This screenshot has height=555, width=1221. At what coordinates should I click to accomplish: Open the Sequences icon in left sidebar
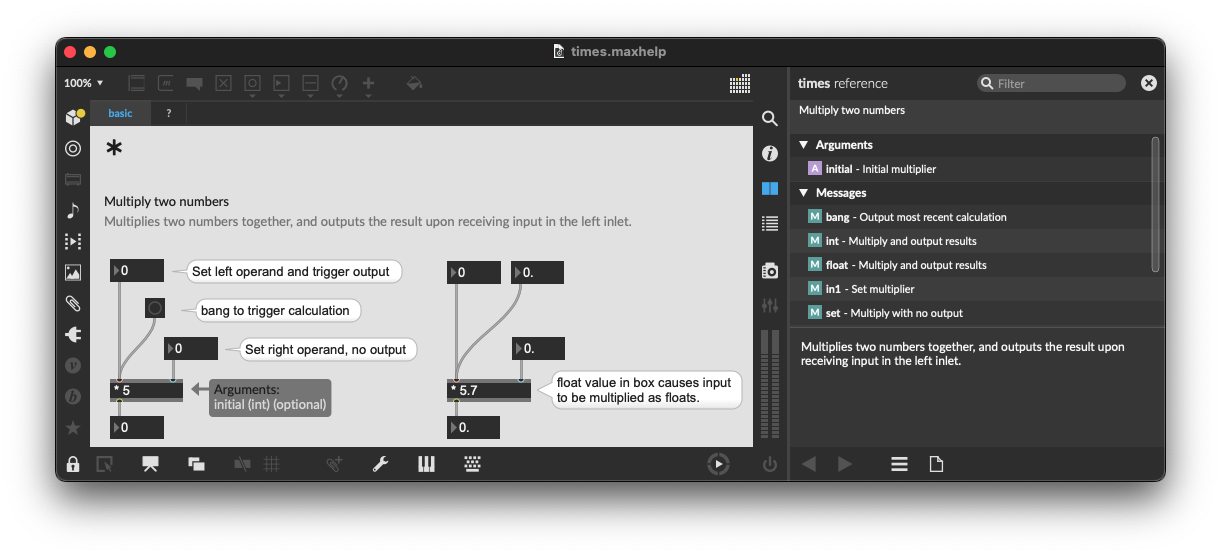(73, 241)
